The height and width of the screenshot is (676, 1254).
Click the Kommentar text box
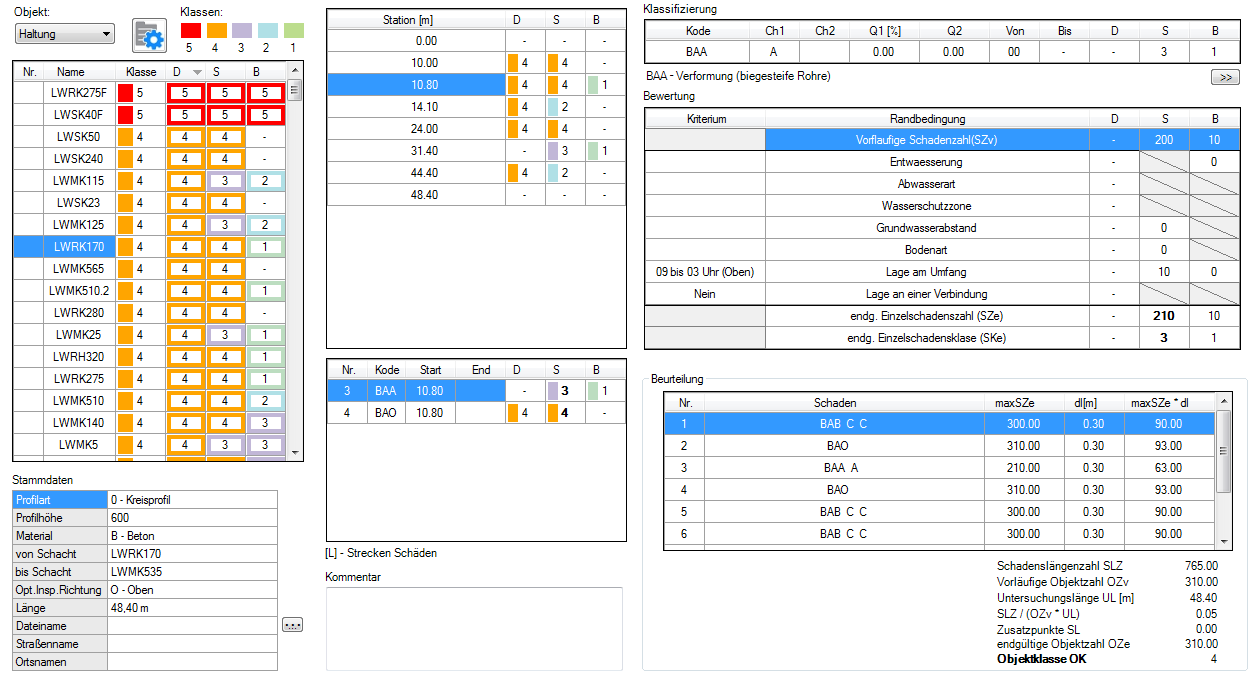474,627
